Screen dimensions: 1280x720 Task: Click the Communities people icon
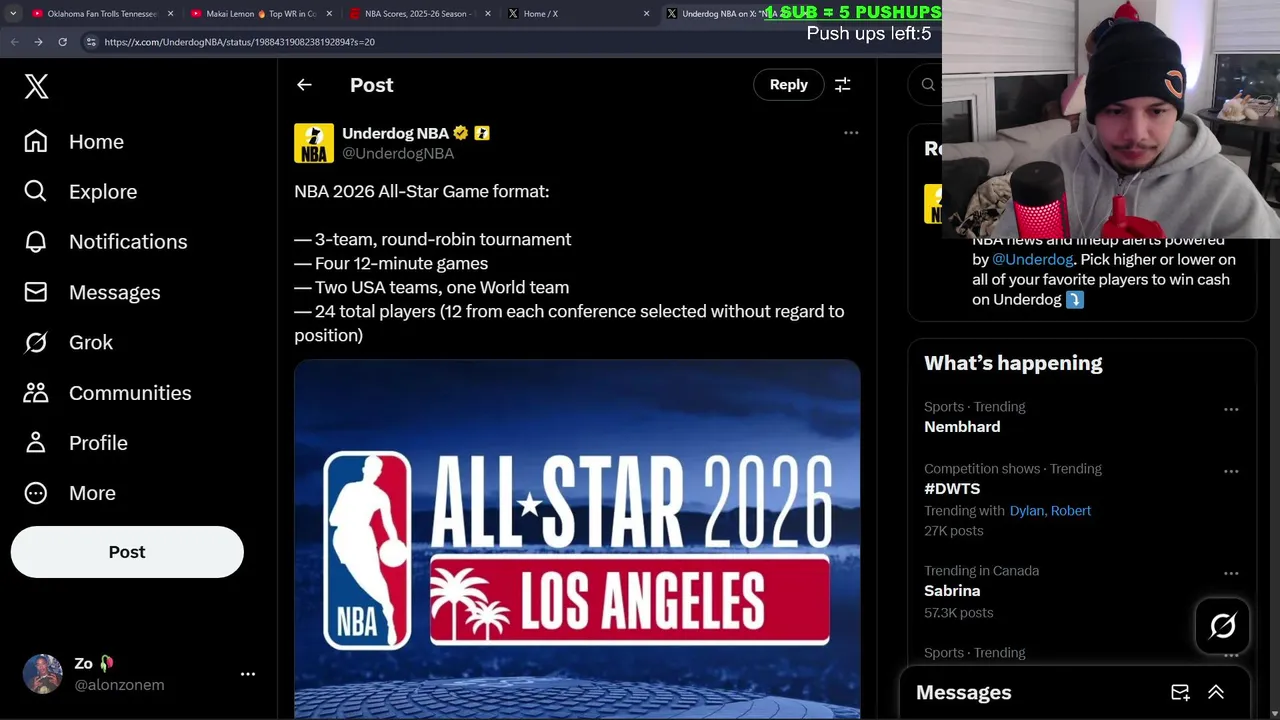click(36, 393)
